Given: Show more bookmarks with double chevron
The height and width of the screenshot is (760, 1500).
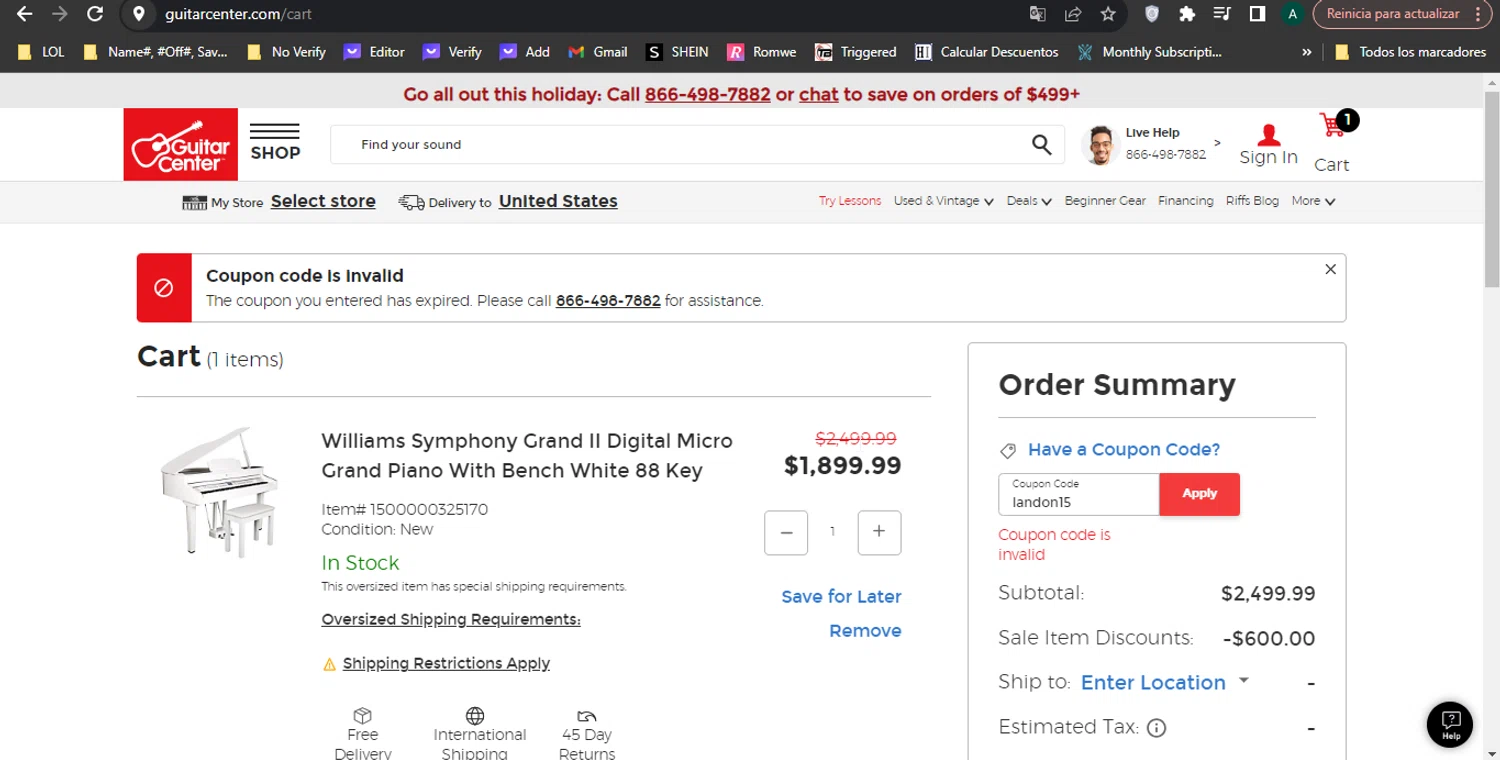Looking at the screenshot, I should [x=1306, y=52].
